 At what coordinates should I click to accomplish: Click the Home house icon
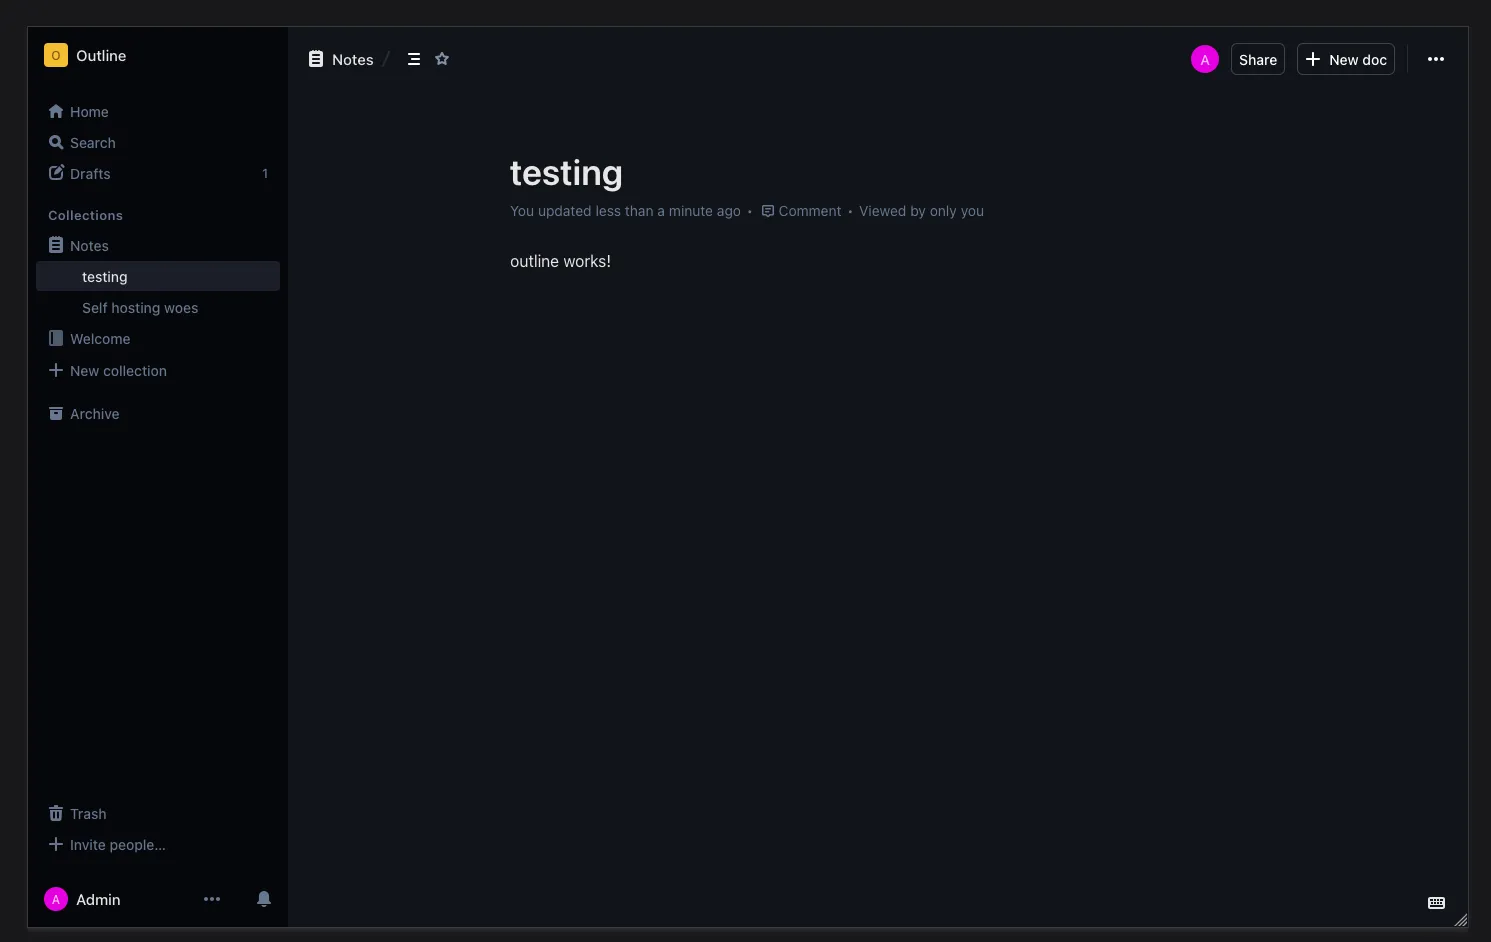[56, 111]
